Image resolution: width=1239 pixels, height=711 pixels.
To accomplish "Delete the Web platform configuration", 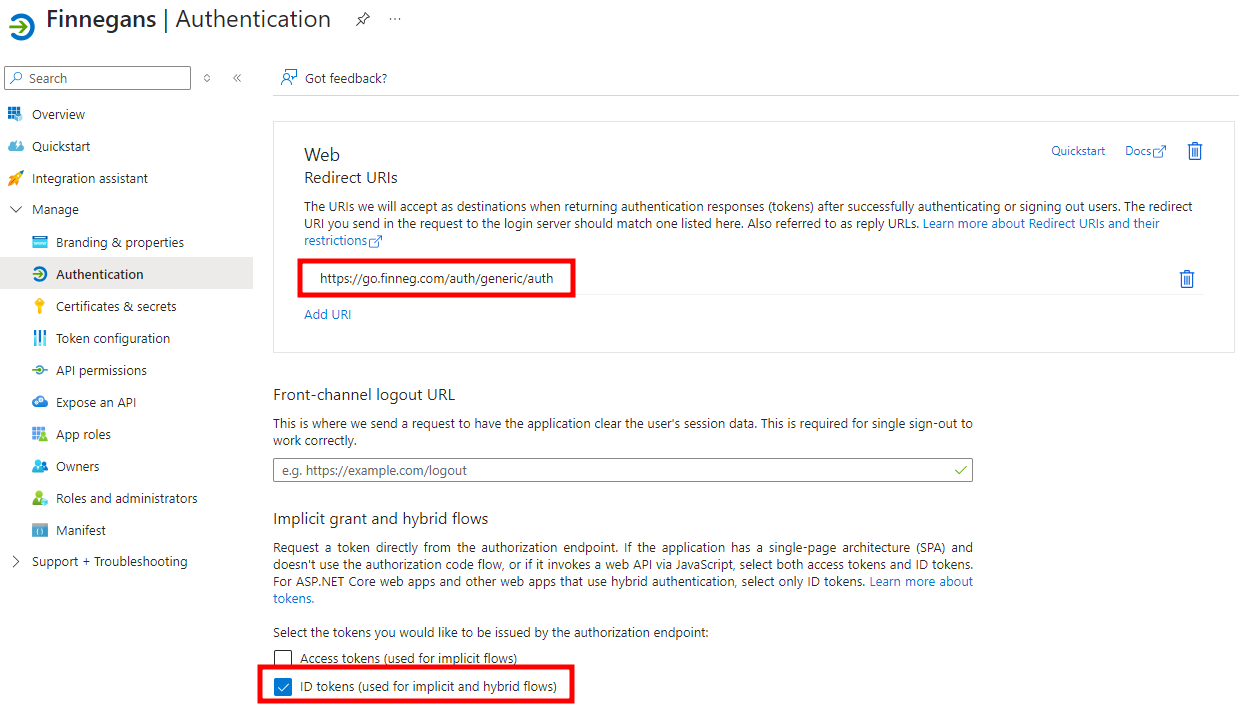I will point(1194,151).
